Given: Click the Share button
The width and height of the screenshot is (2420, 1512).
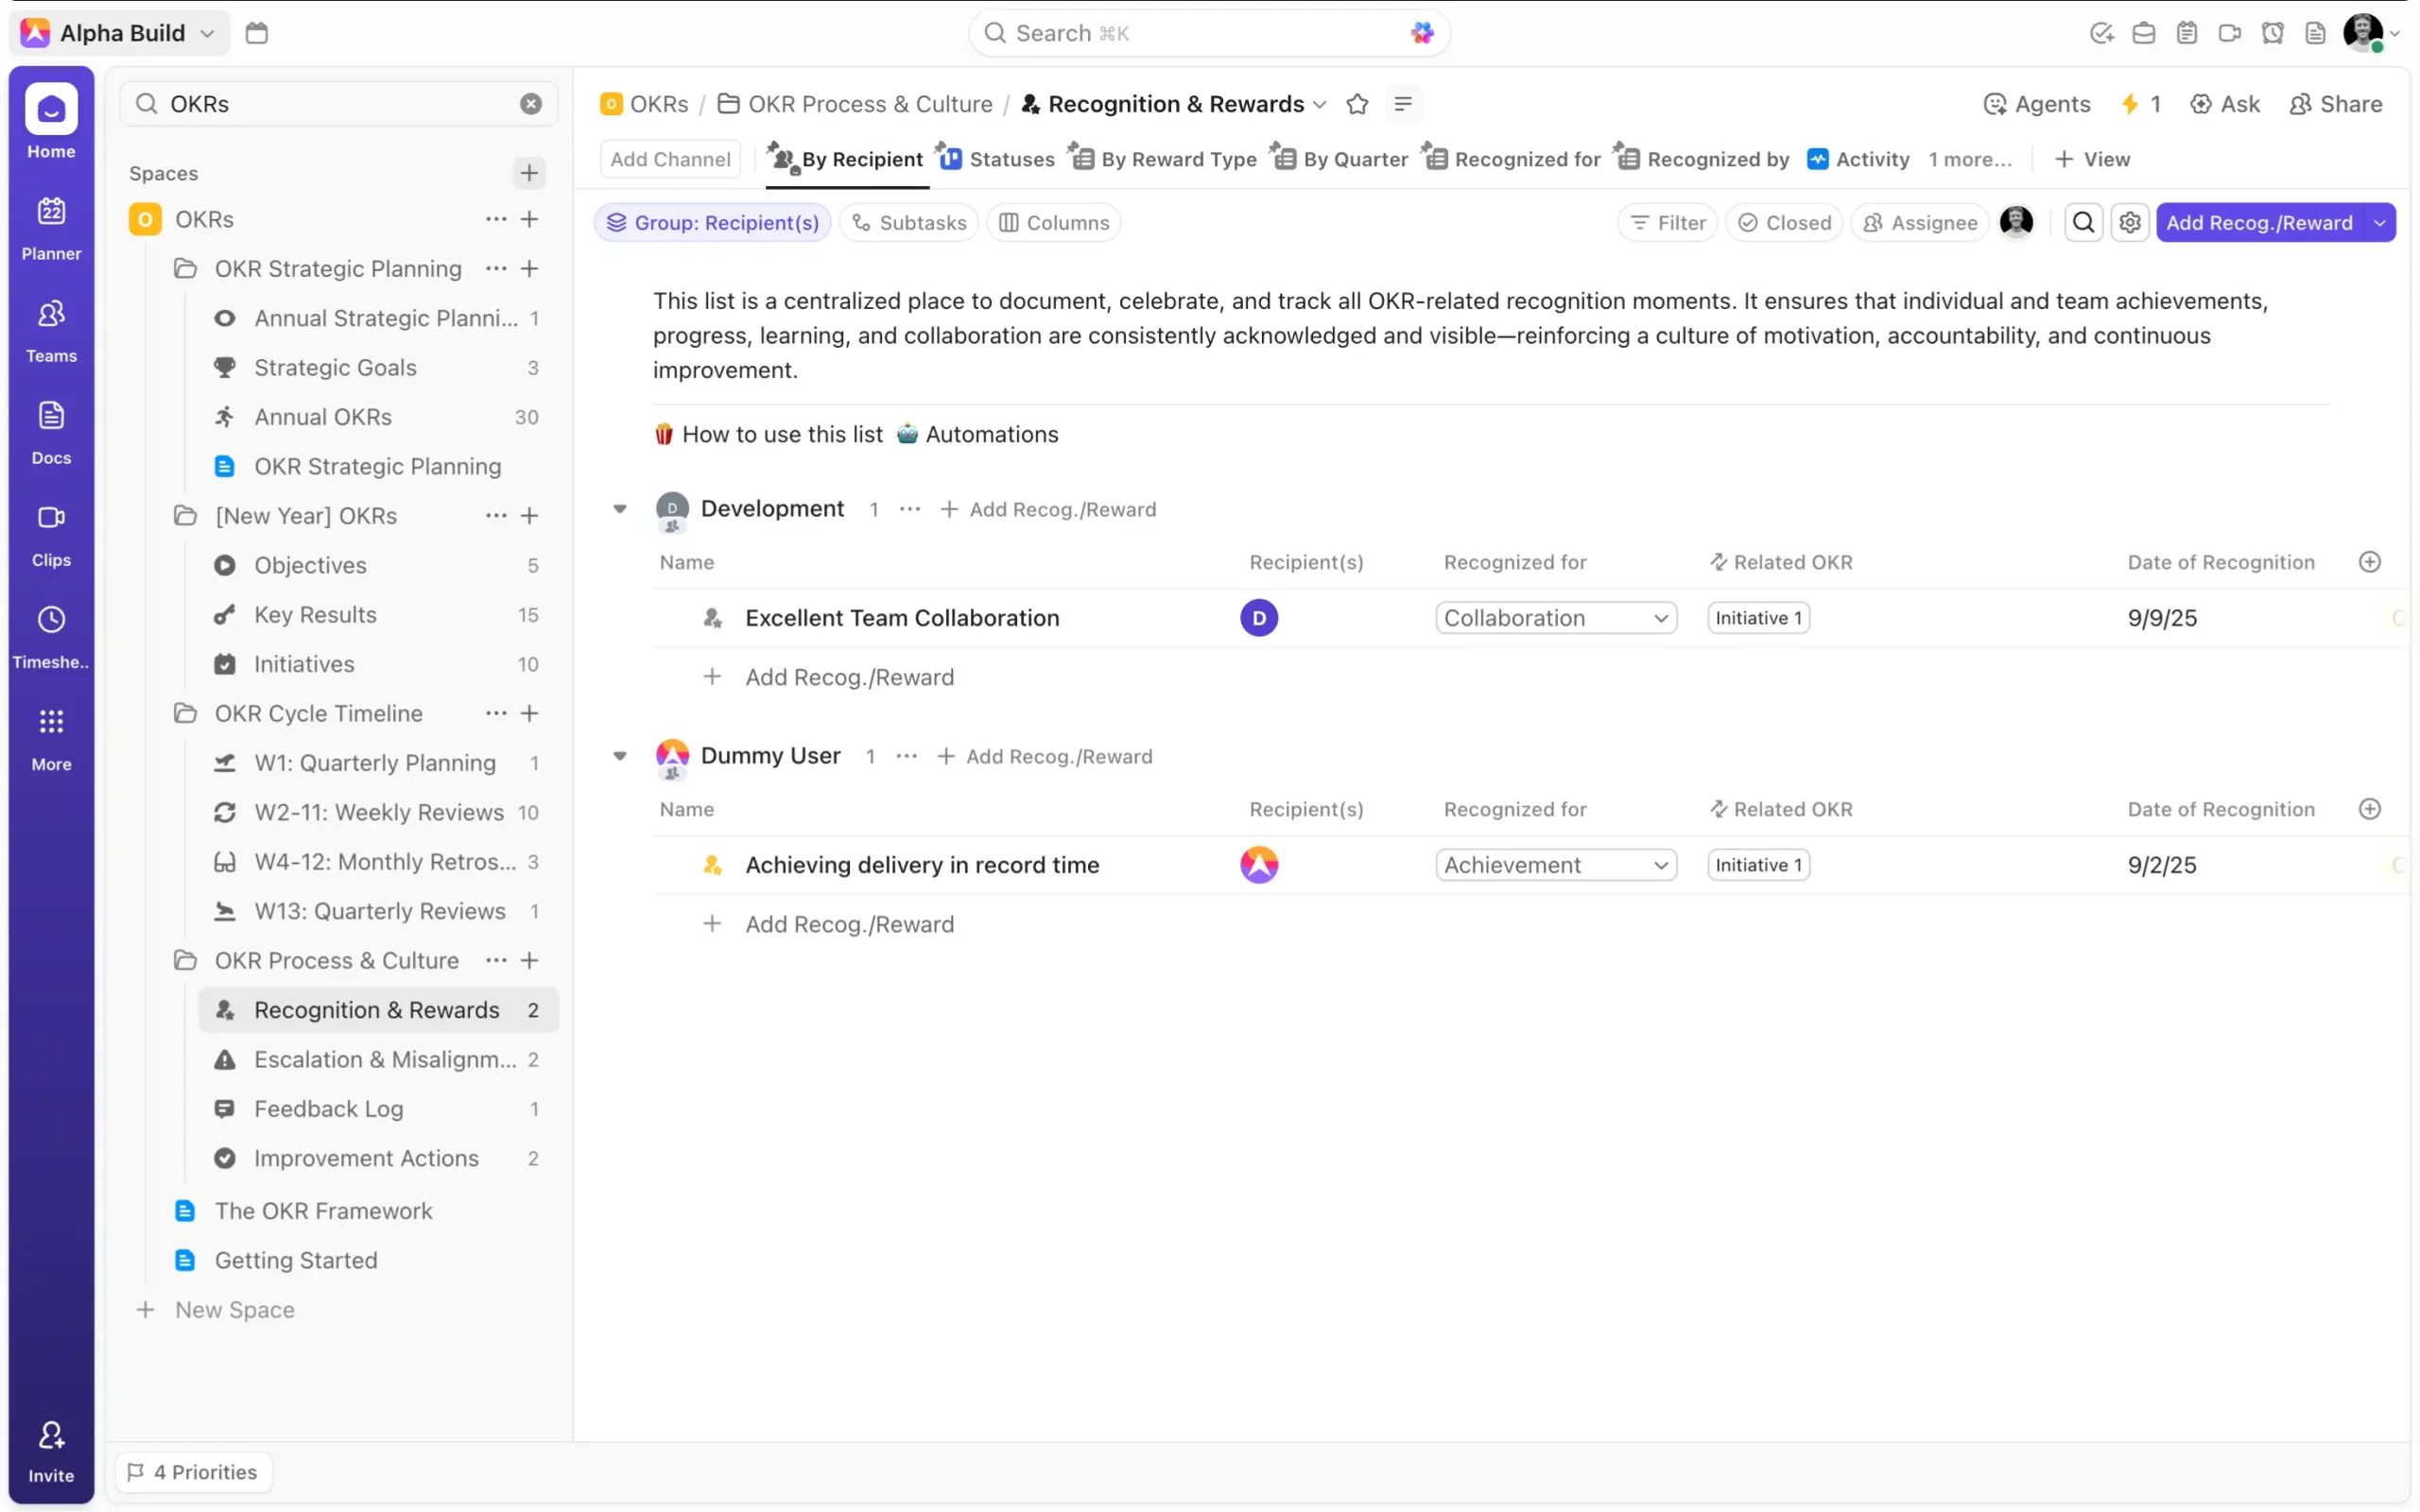Looking at the screenshot, I should [x=2336, y=104].
